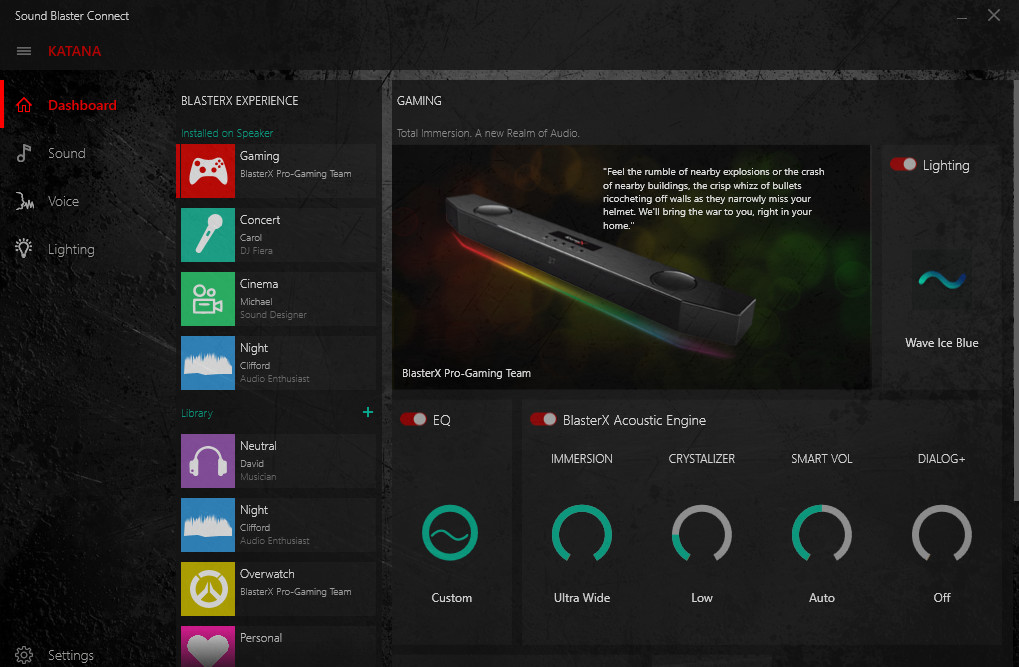The image size is (1019, 667).
Task: Minimize the Sound Blaster Connect window
Action: point(962,16)
